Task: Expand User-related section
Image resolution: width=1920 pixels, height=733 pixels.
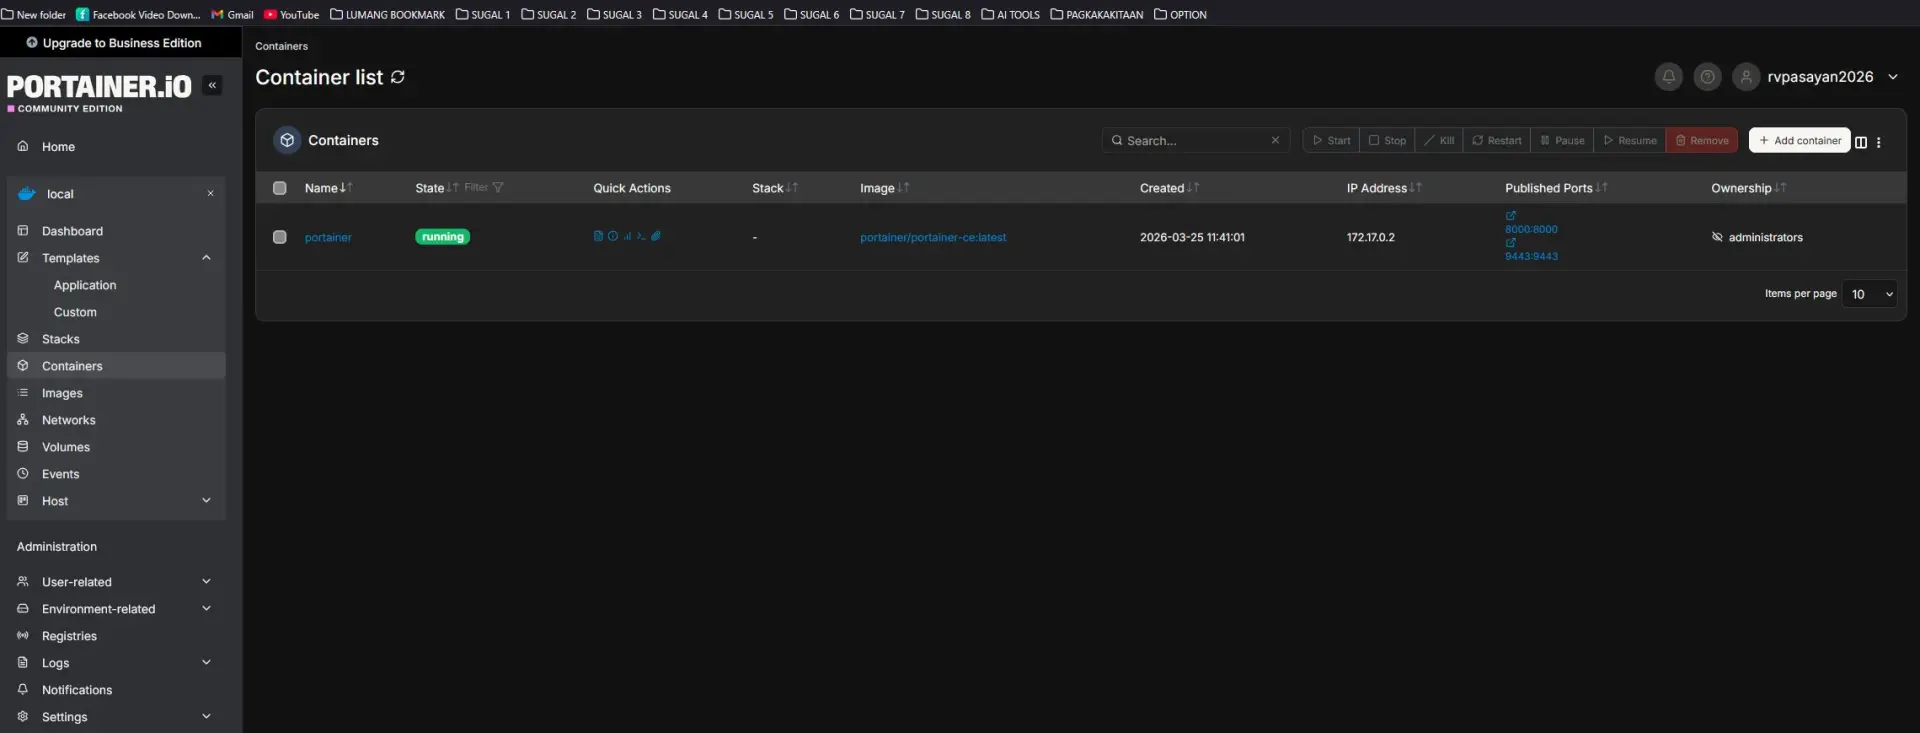Action: coord(206,582)
